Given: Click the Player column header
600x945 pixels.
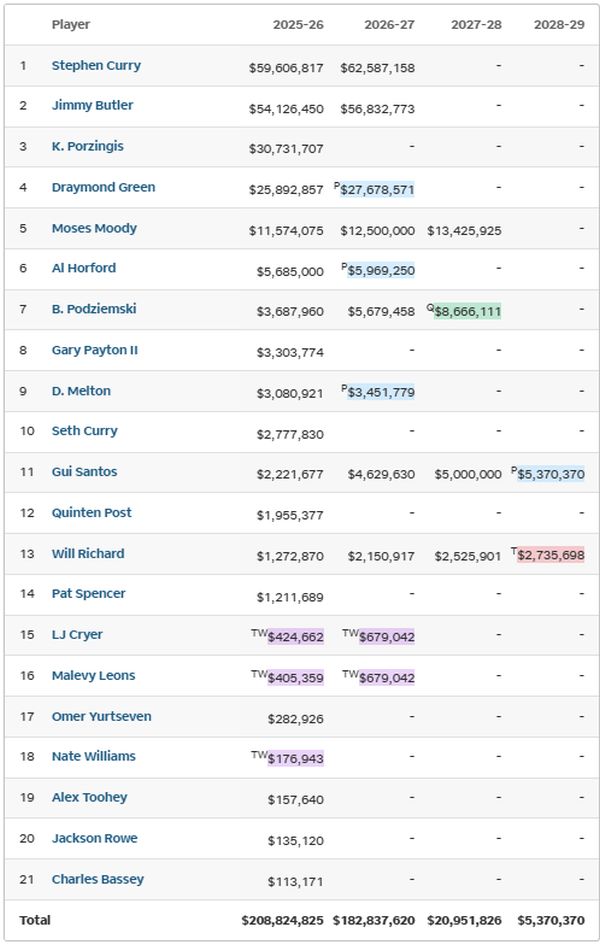Looking at the screenshot, I should pyautogui.click(x=71, y=25).
